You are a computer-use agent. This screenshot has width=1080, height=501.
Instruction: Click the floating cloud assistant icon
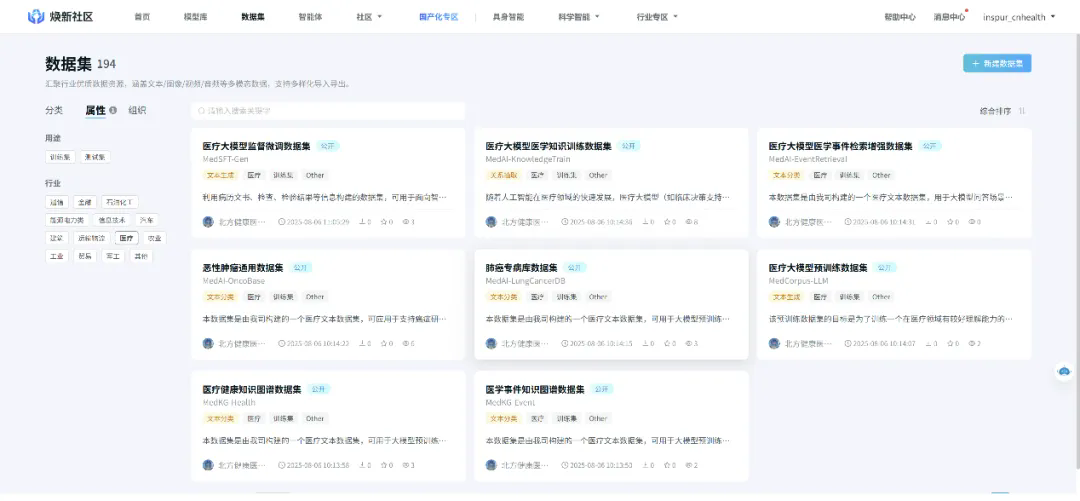(1064, 372)
